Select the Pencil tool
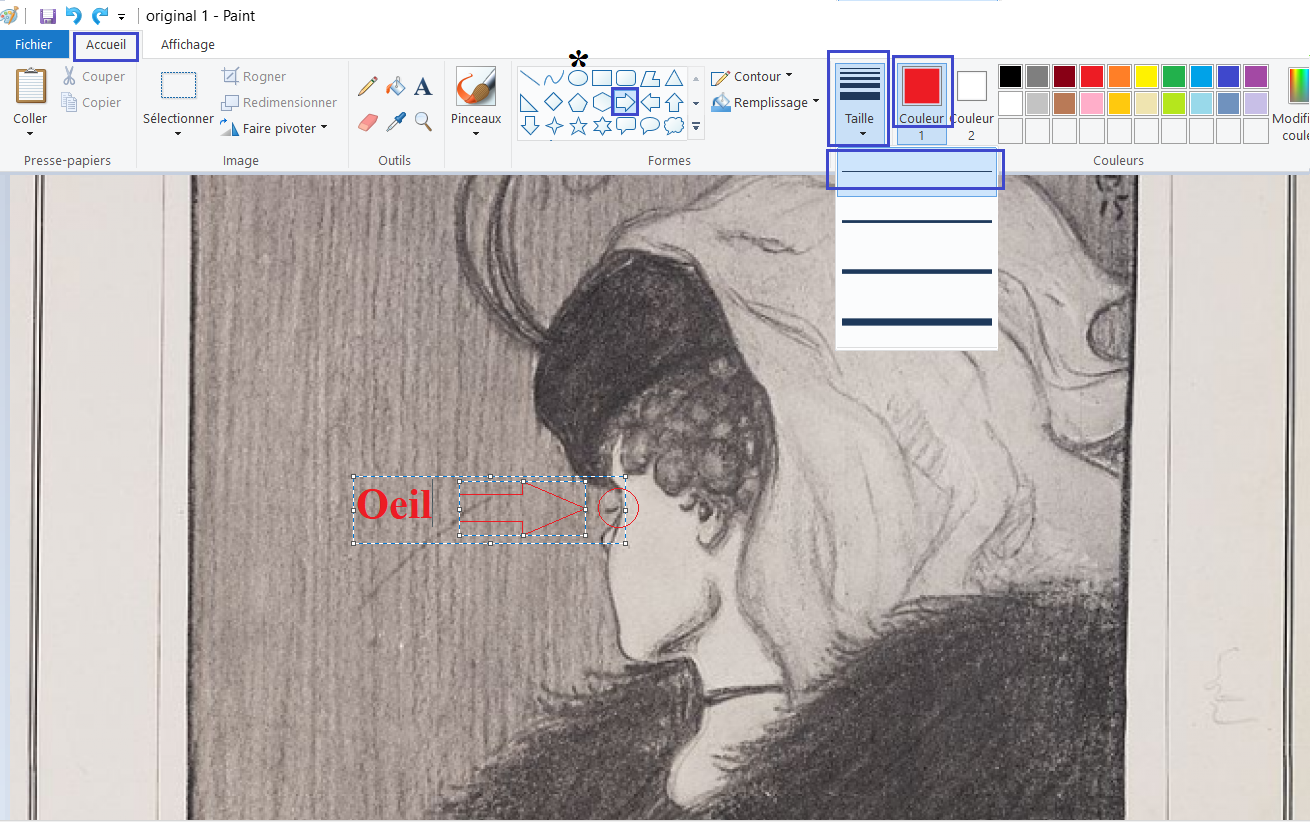1310x822 pixels. pos(368,87)
